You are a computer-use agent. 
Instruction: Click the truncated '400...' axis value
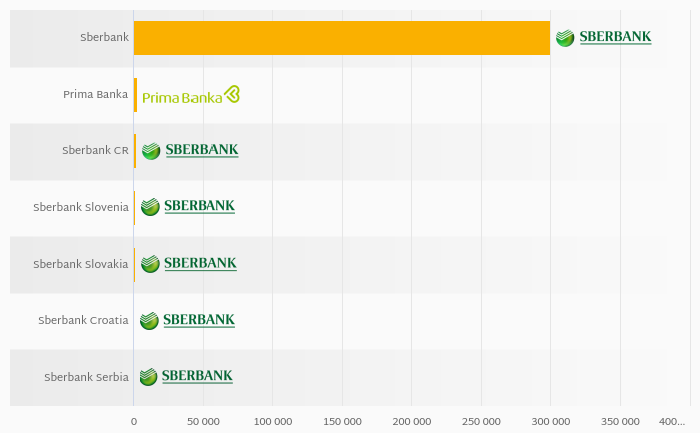pos(672,421)
